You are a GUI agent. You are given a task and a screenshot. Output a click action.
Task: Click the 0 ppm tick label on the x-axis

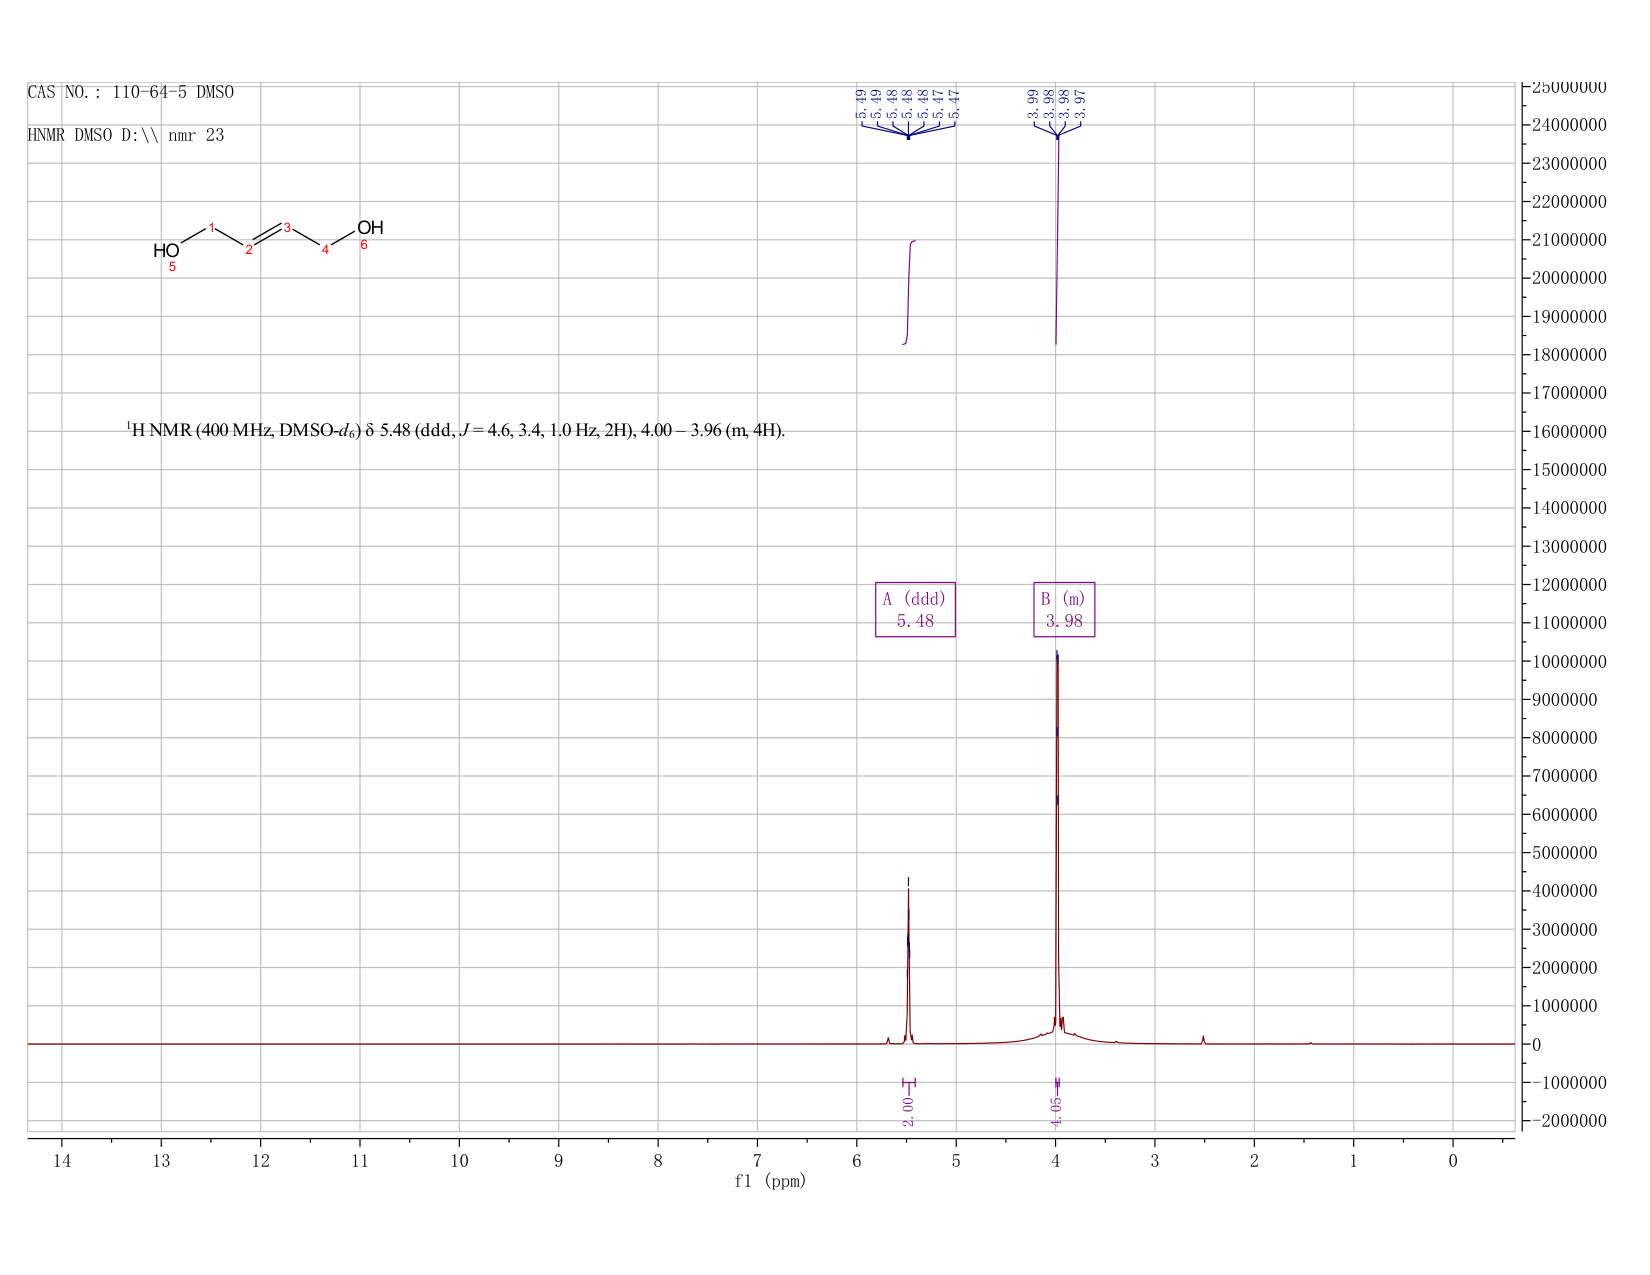[x=1453, y=1160]
